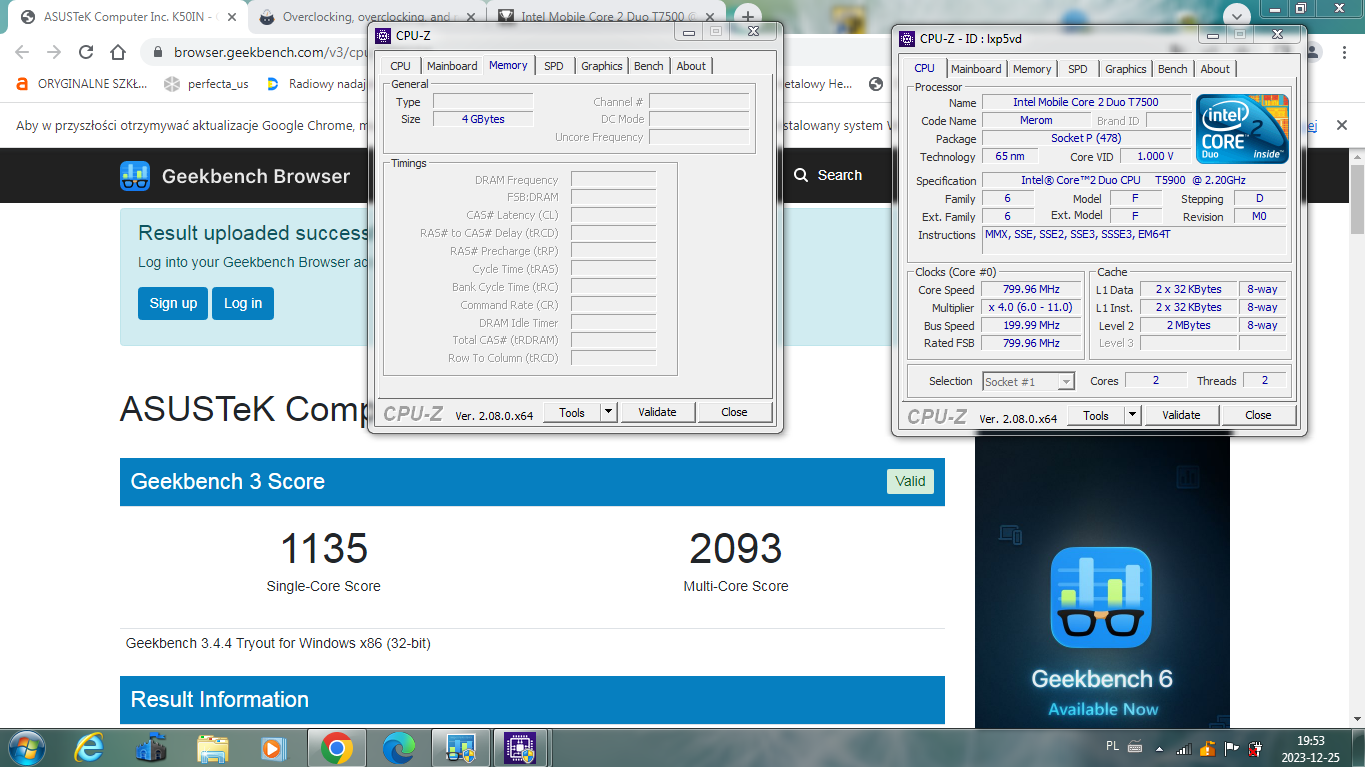
Task: Select Mainboard tab in lxp5vd CPU-Z window
Action: coord(976,69)
